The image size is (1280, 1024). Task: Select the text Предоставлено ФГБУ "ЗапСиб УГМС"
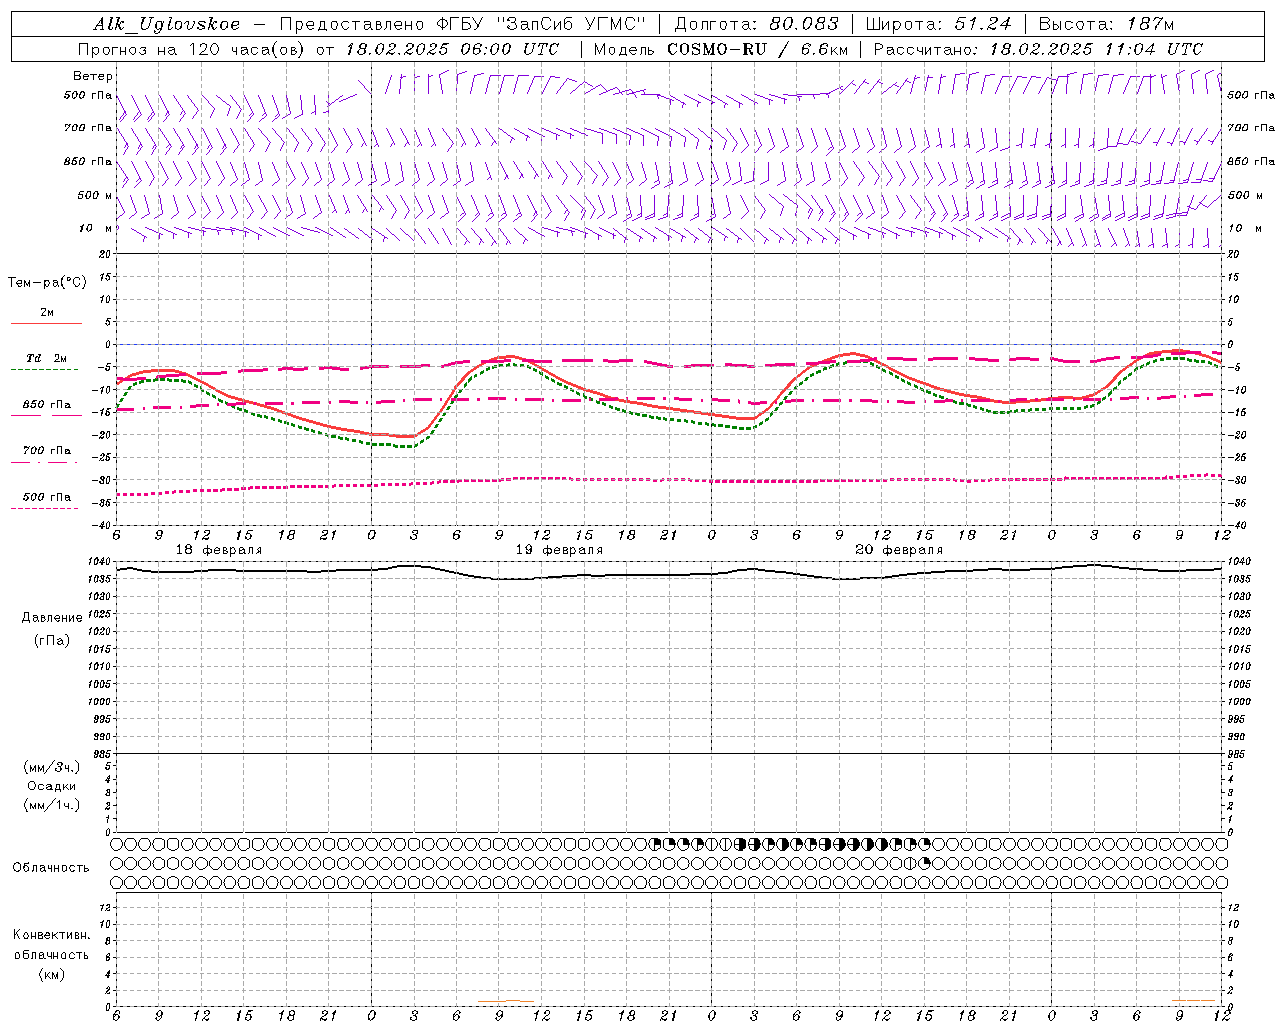pyautogui.click(x=462, y=24)
